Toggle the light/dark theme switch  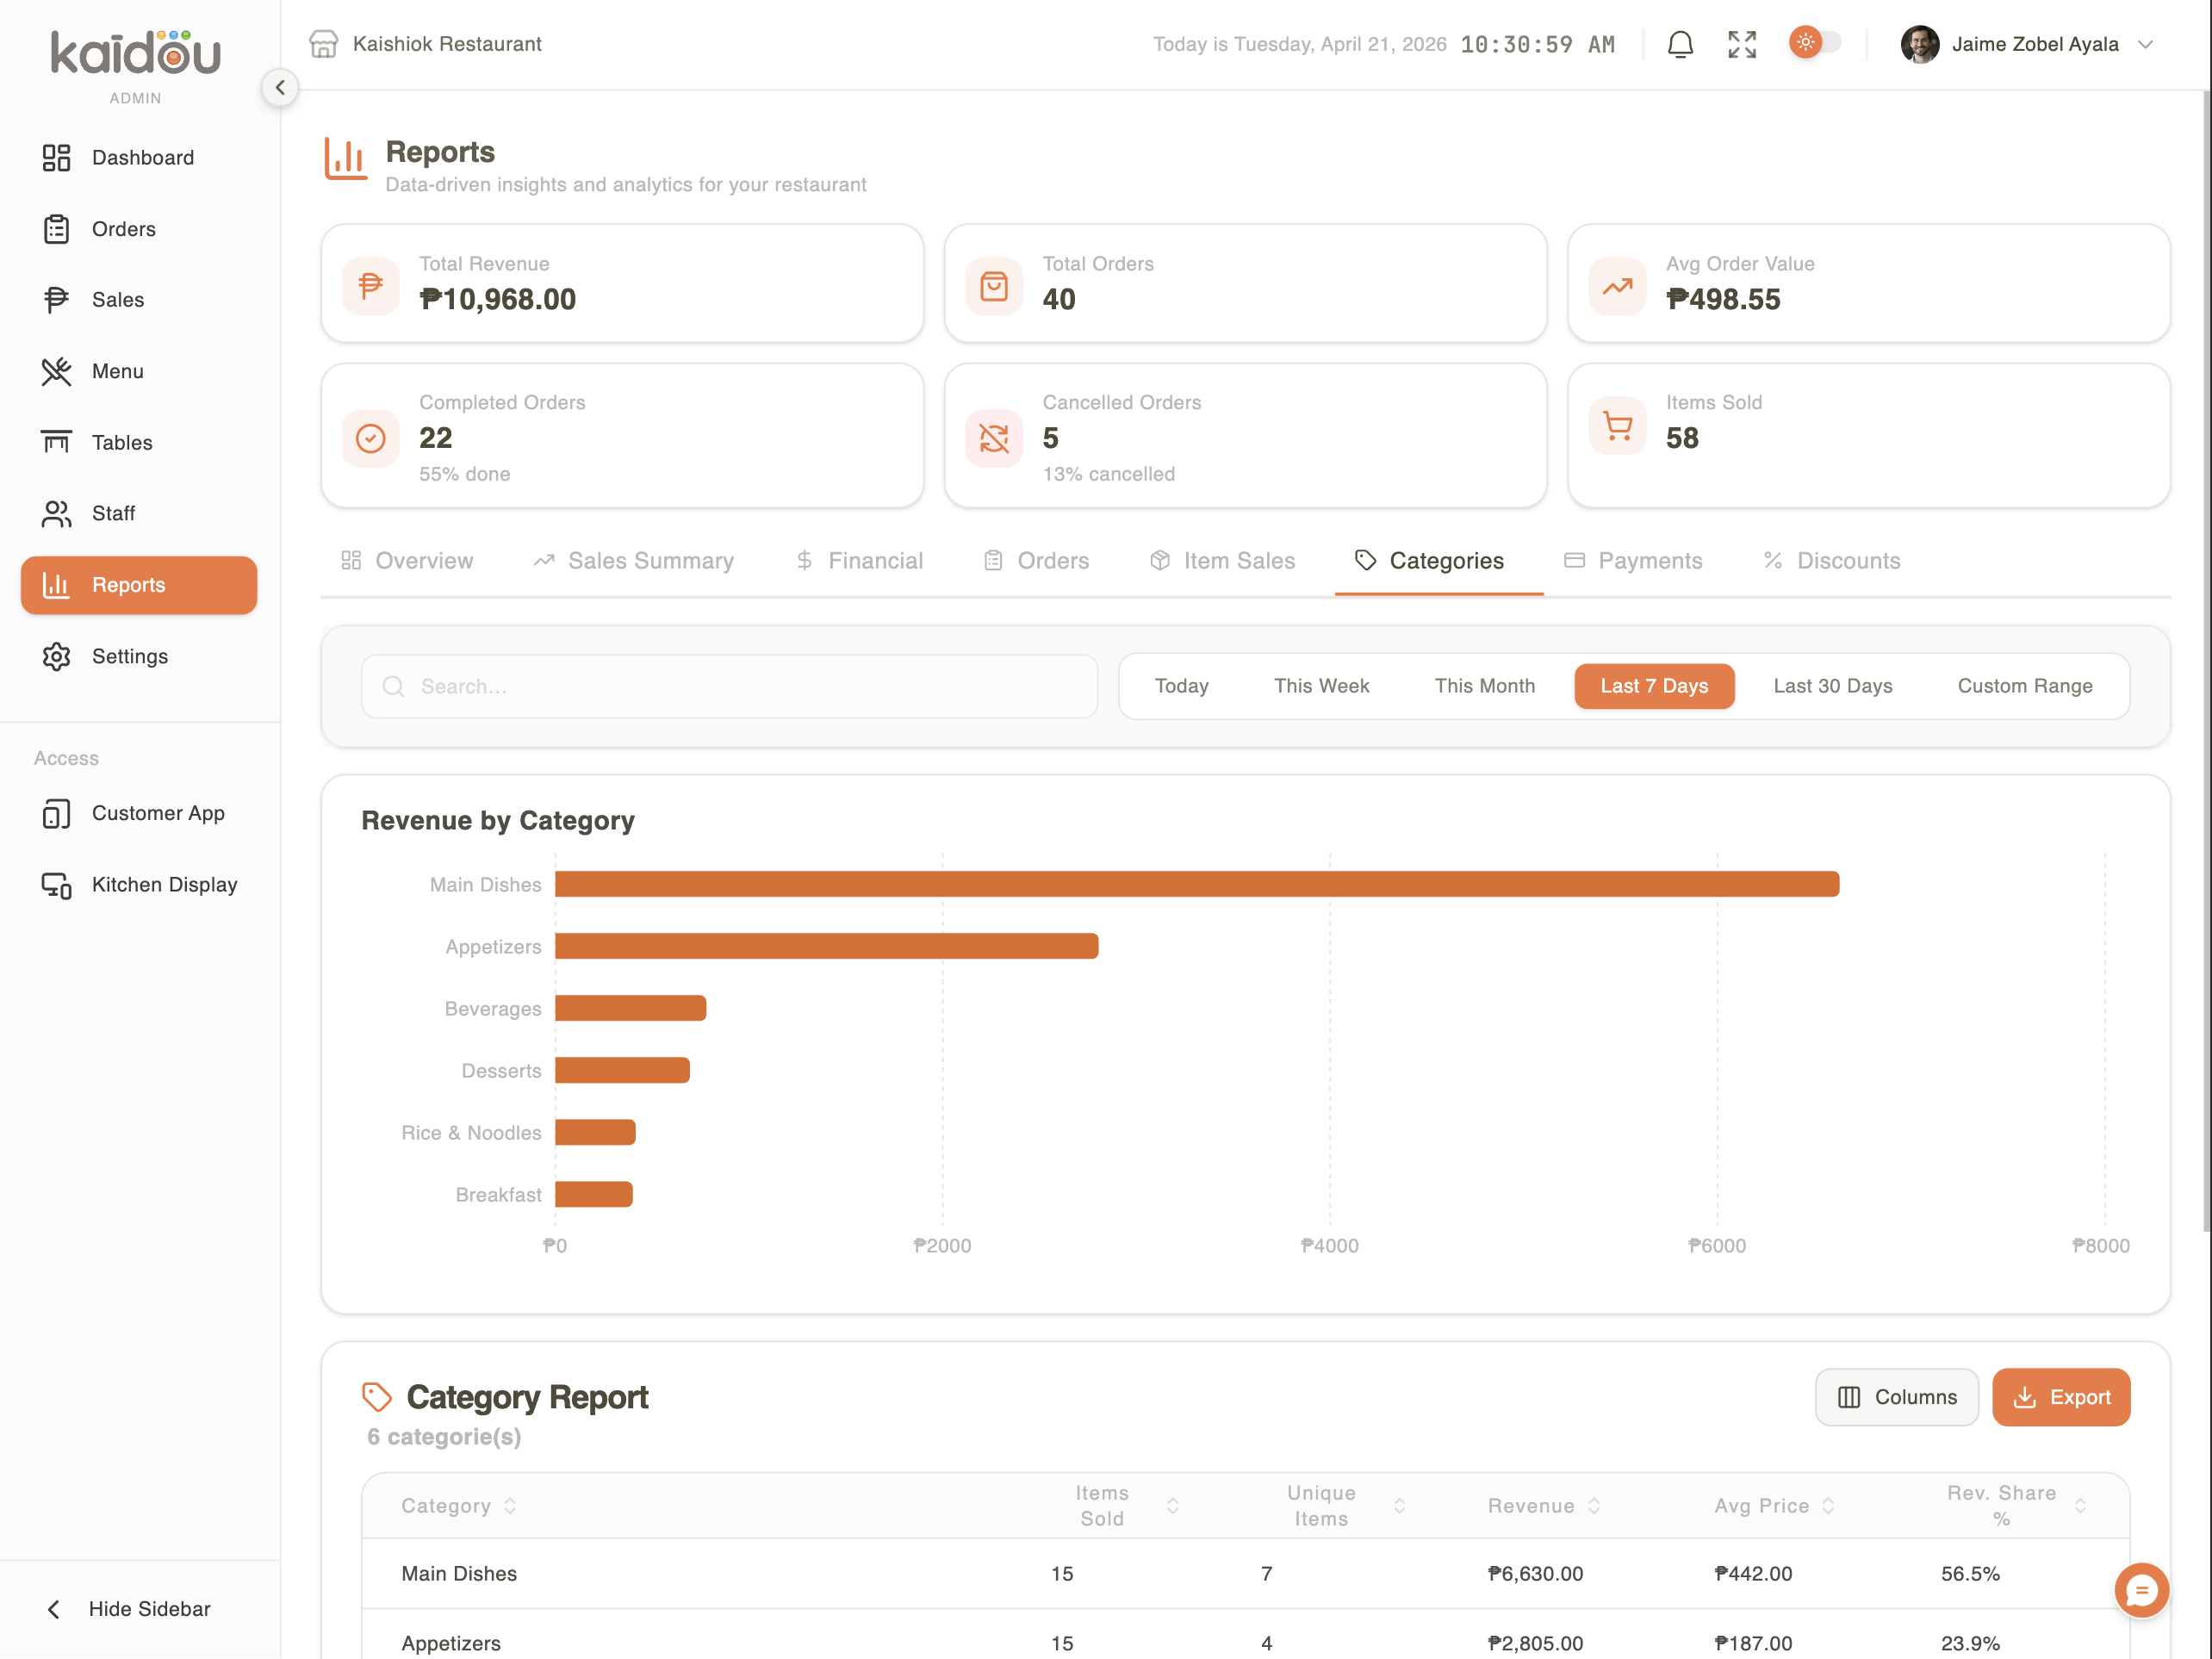(1815, 42)
